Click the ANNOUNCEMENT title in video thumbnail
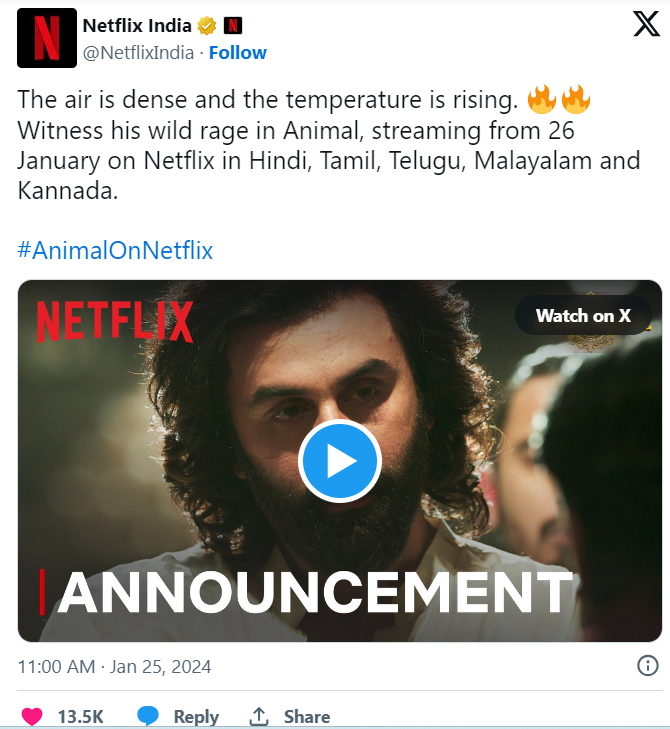Viewport: 670px width, 729px height. [315, 592]
